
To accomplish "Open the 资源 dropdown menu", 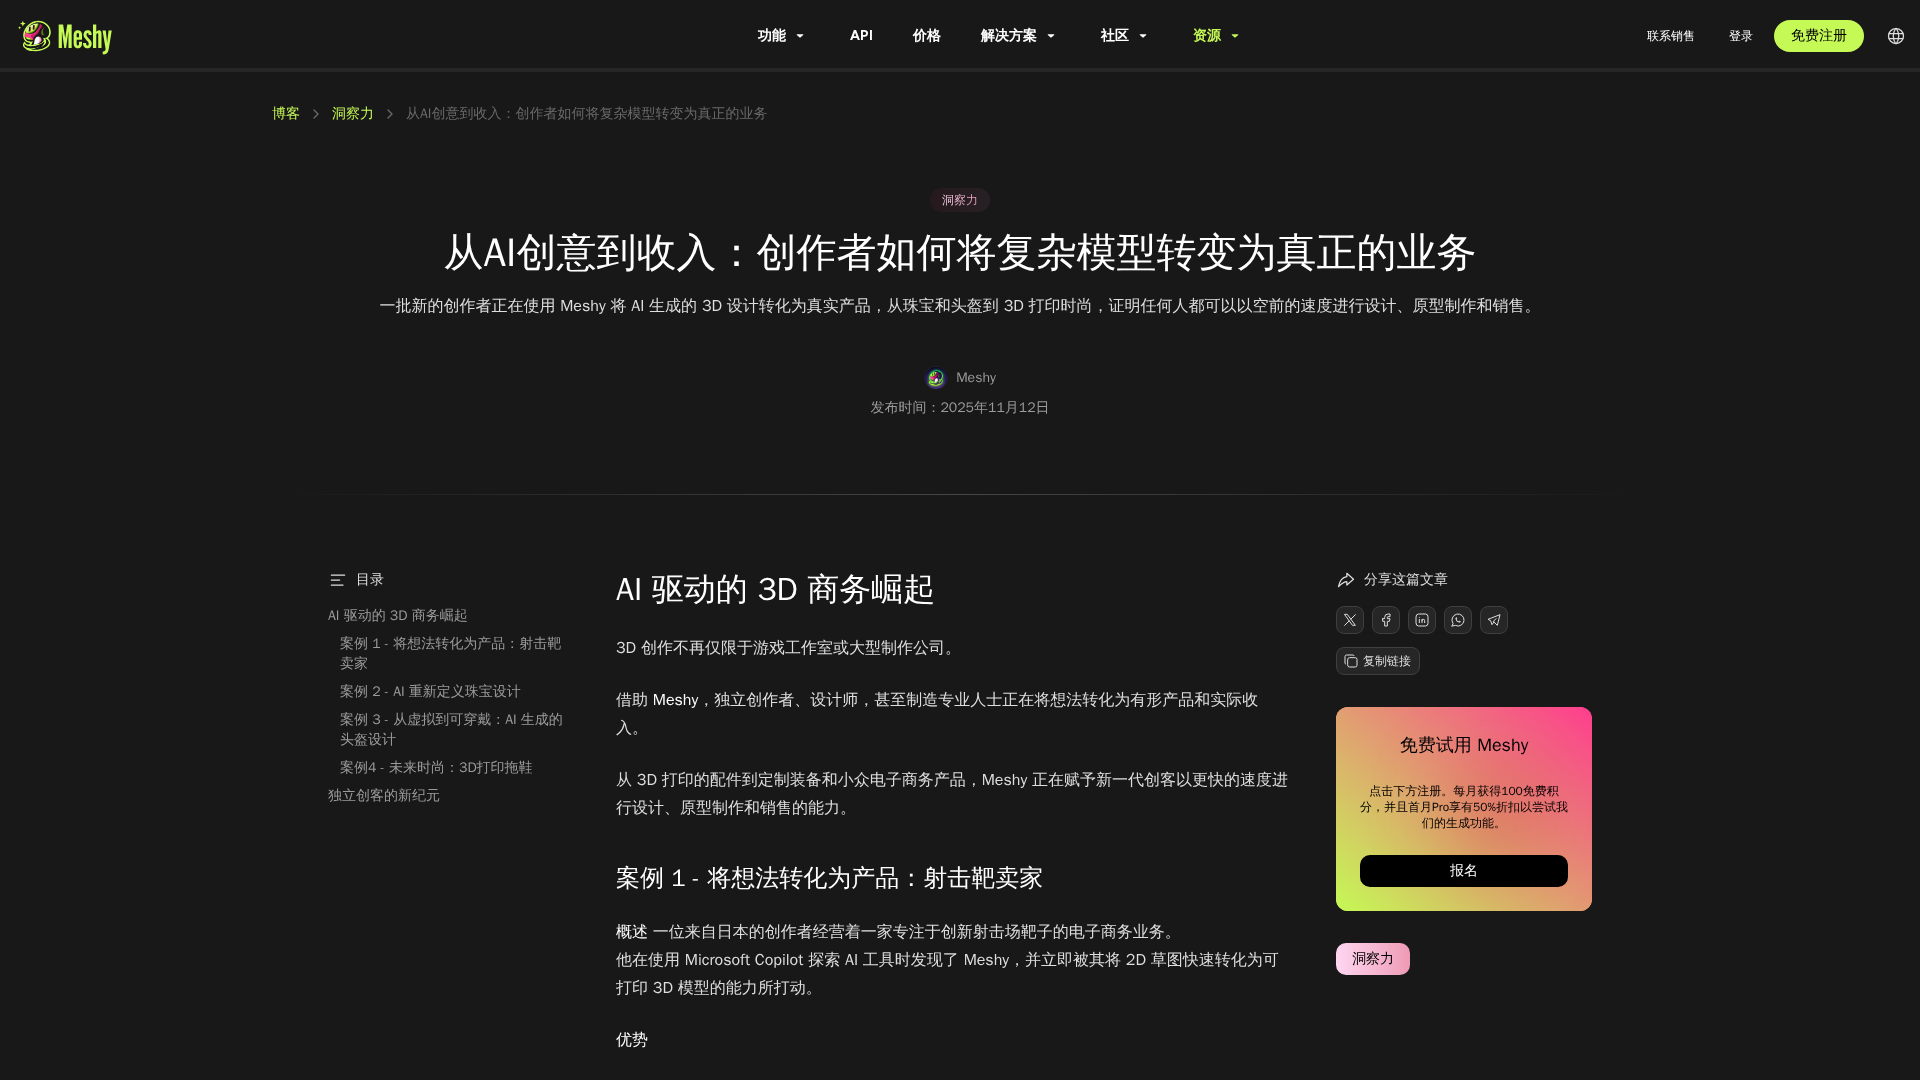I will click(x=1215, y=36).
